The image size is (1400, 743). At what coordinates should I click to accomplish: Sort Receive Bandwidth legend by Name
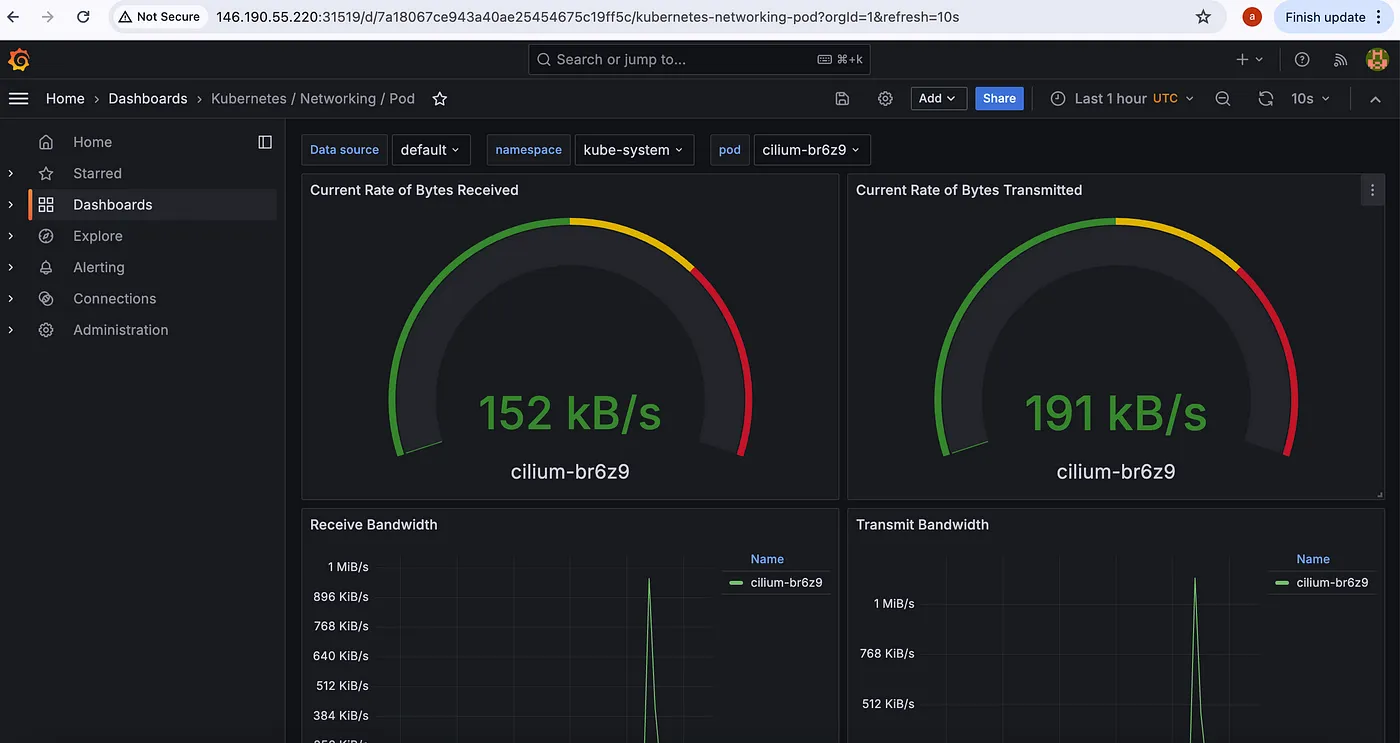[767, 559]
